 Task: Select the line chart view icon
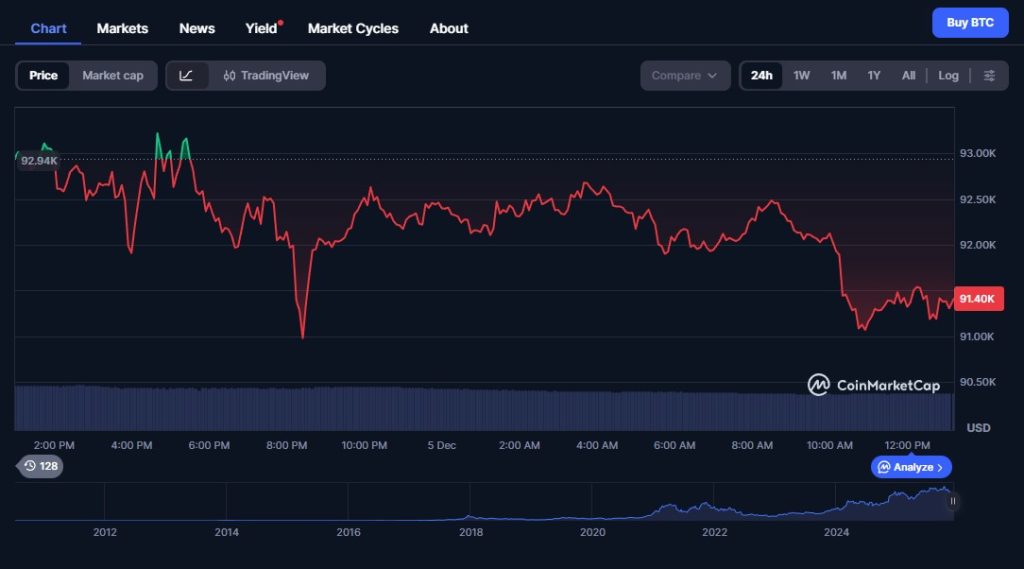[187, 76]
